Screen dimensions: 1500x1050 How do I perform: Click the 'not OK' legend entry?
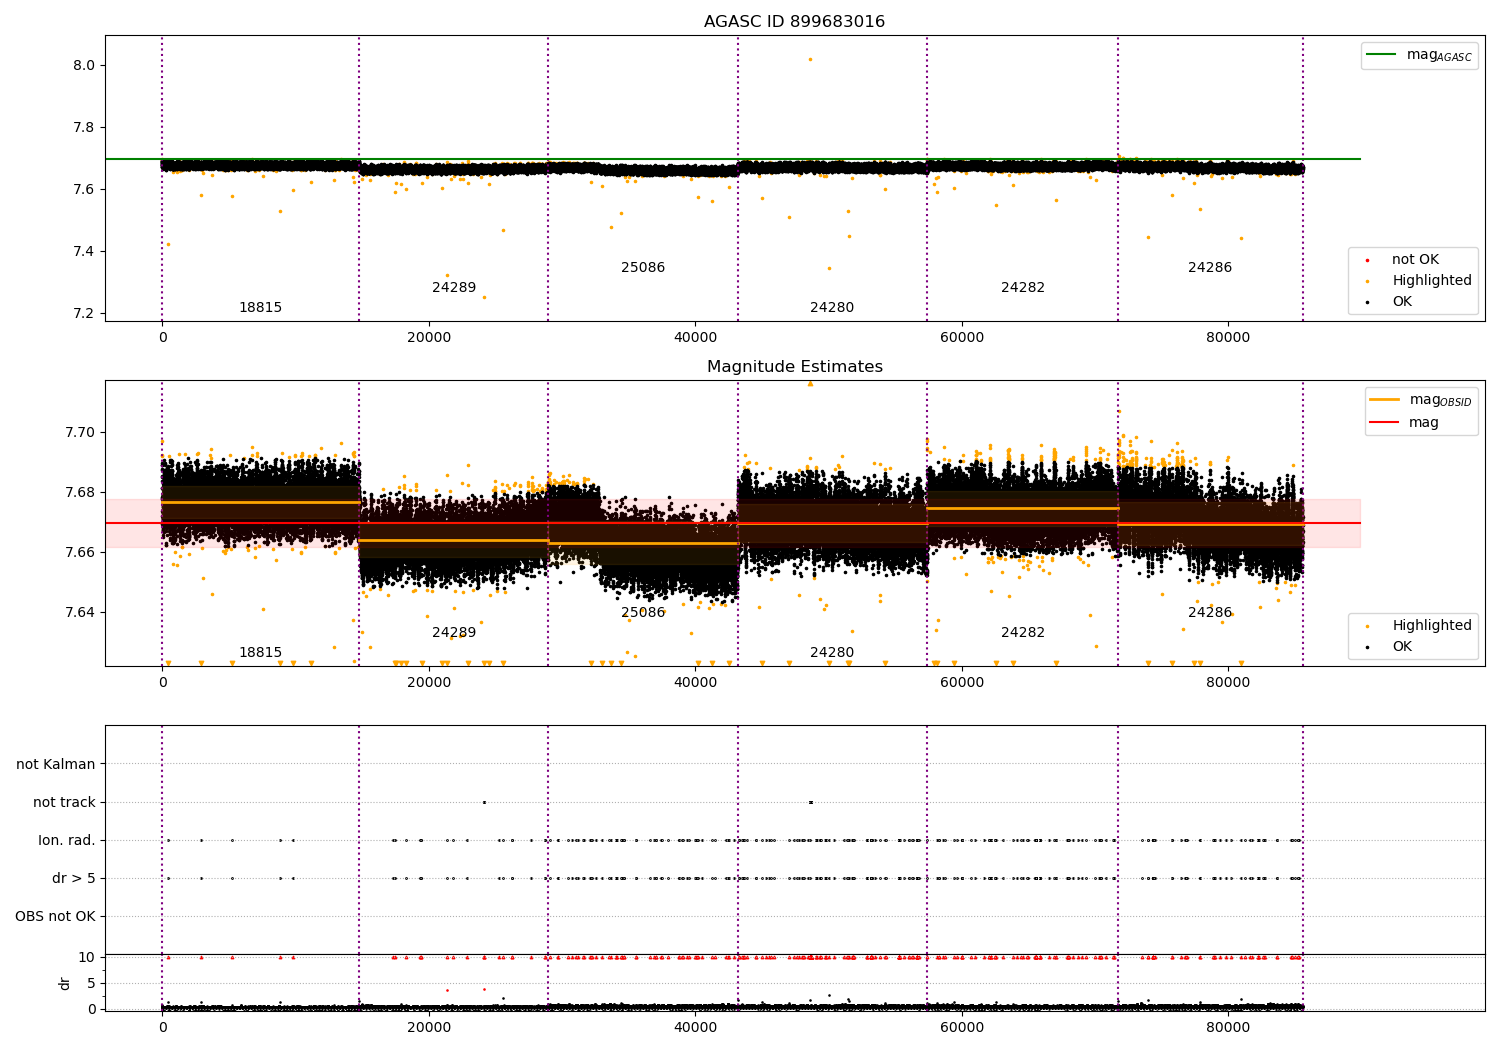tap(1415, 260)
